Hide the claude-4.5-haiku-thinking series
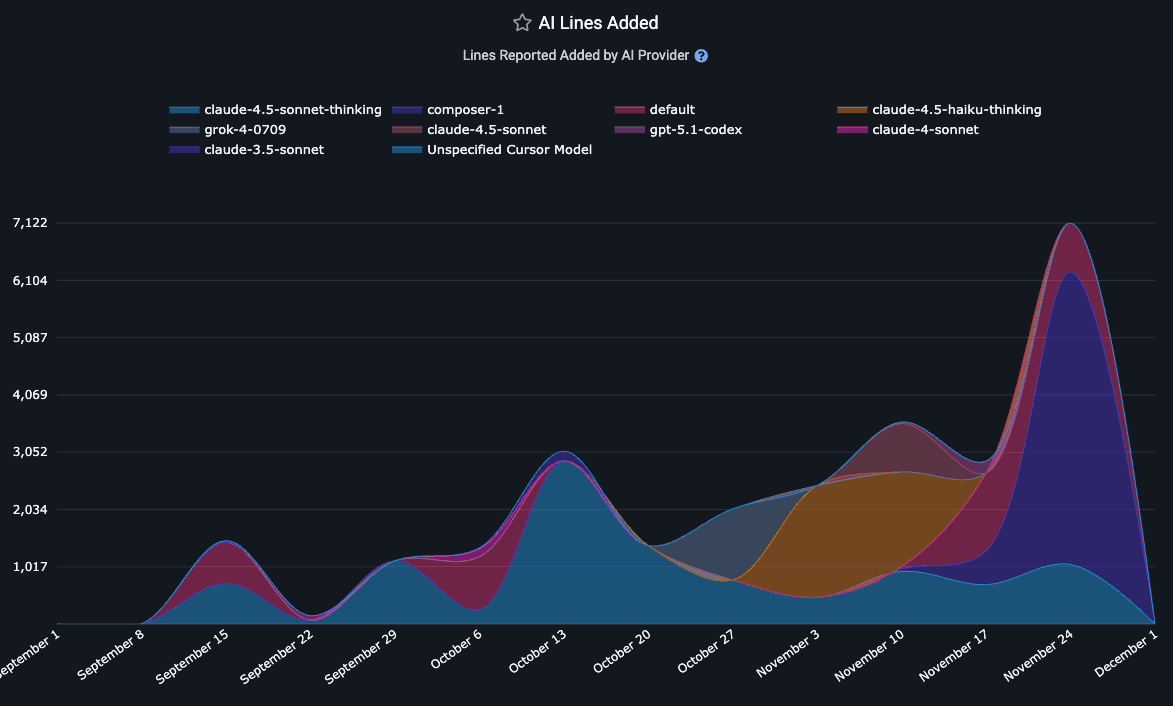The height and width of the screenshot is (706, 1173). [x=956, y=110]
